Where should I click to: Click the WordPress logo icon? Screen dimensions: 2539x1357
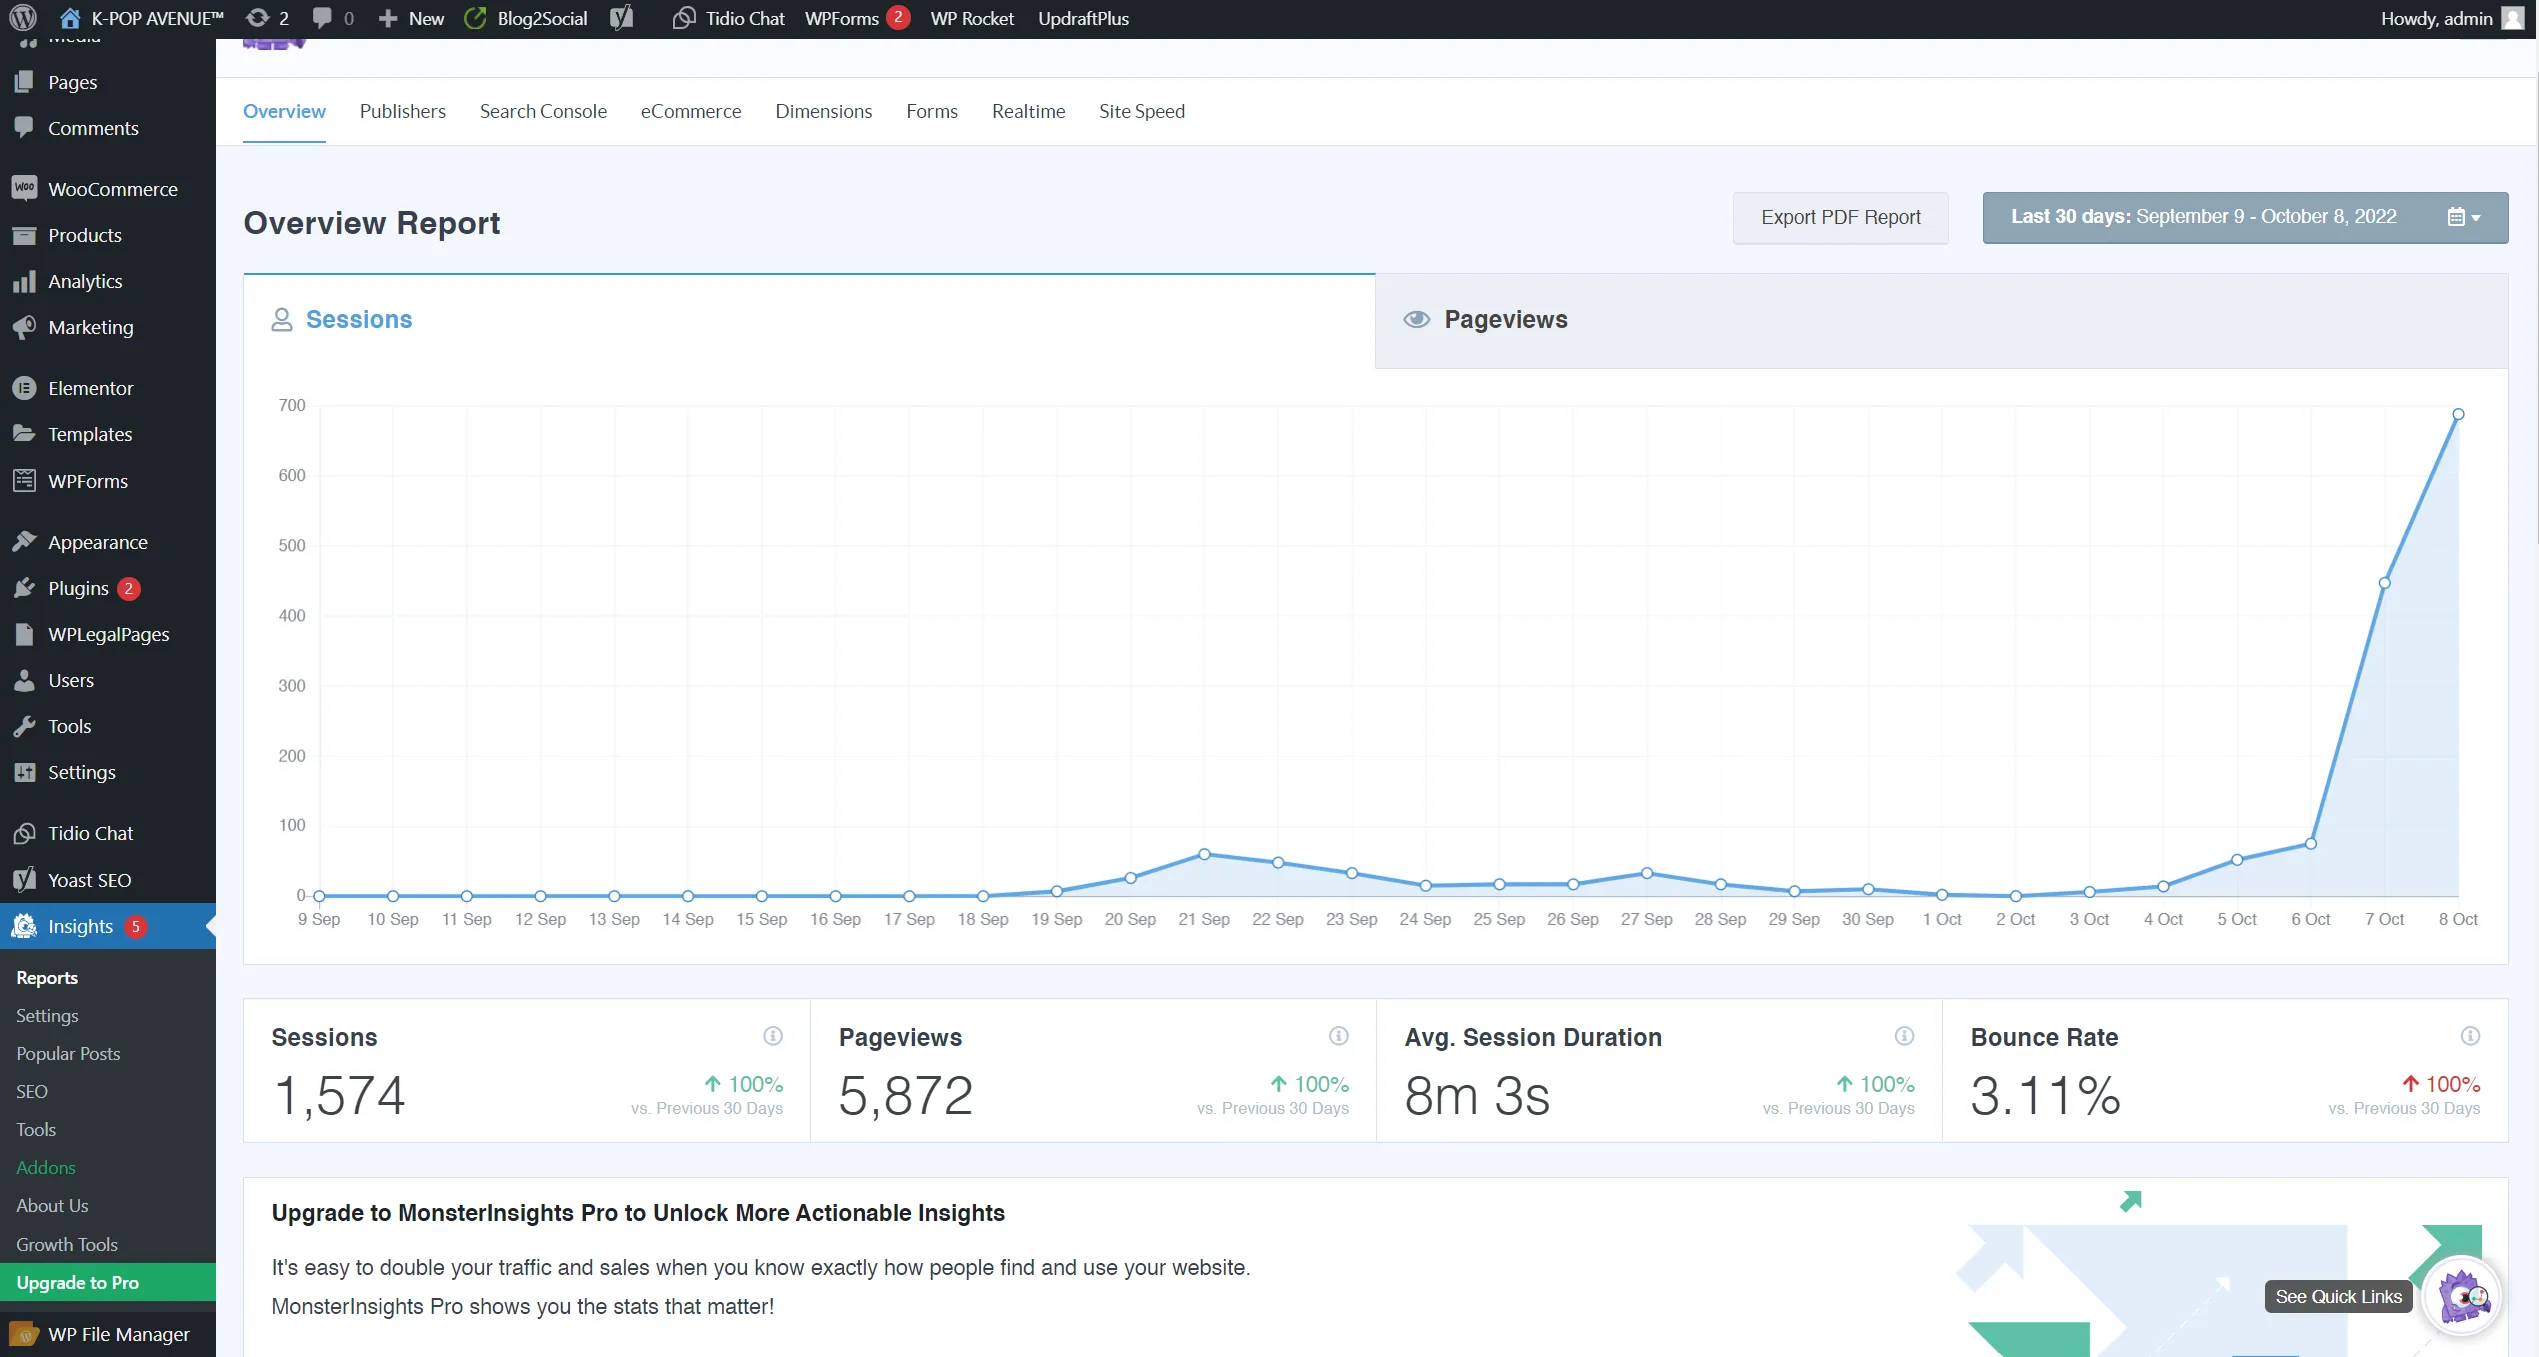[22, 18]
